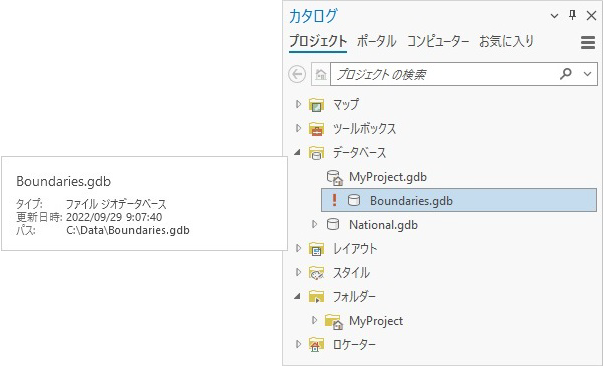Expand the ロケーター node
The height and width of the screenshot is (366, 603).
click(x=298, y=344)
